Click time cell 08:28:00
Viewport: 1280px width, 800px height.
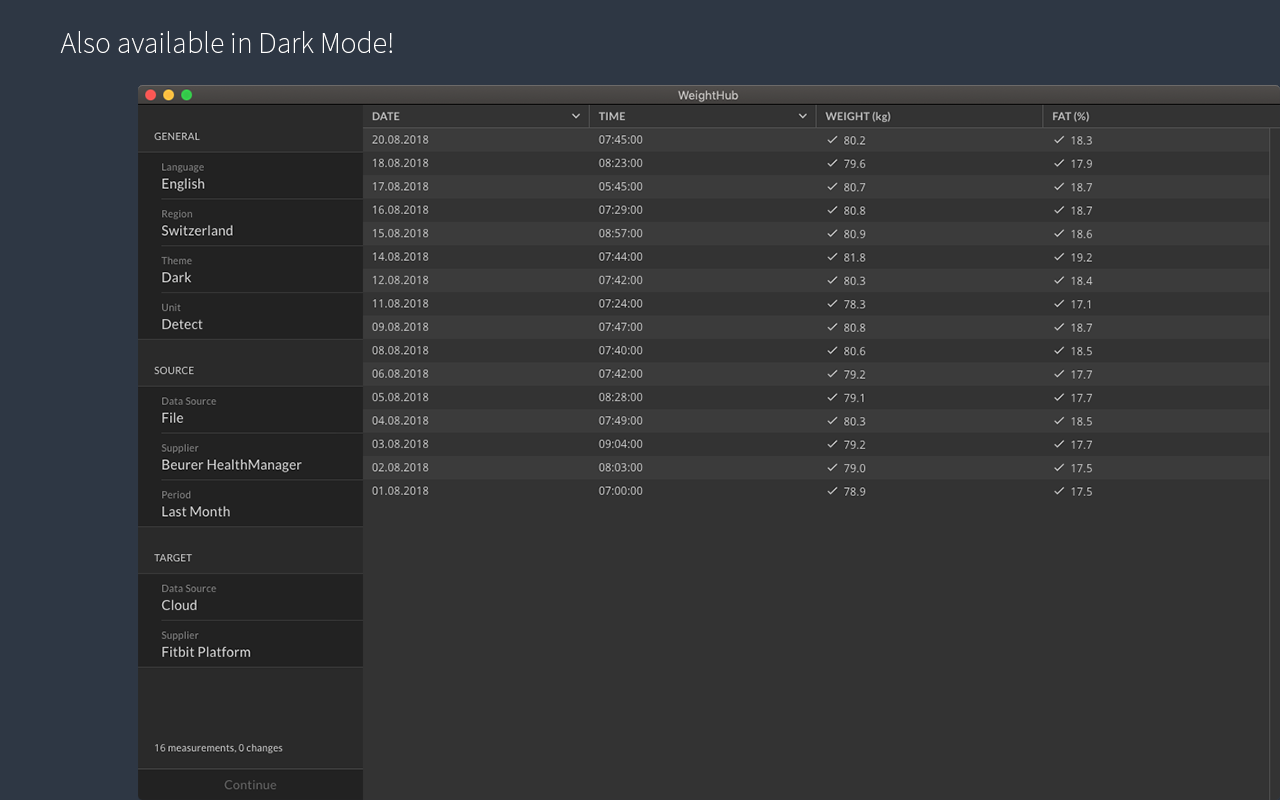click(x=621, y=397)
